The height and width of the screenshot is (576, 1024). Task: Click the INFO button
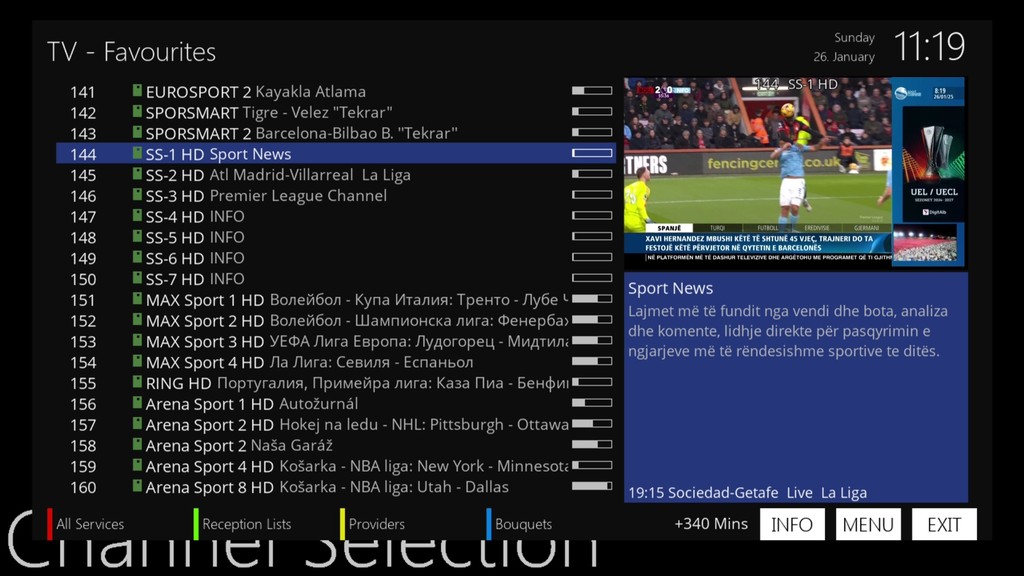(792, 524)
